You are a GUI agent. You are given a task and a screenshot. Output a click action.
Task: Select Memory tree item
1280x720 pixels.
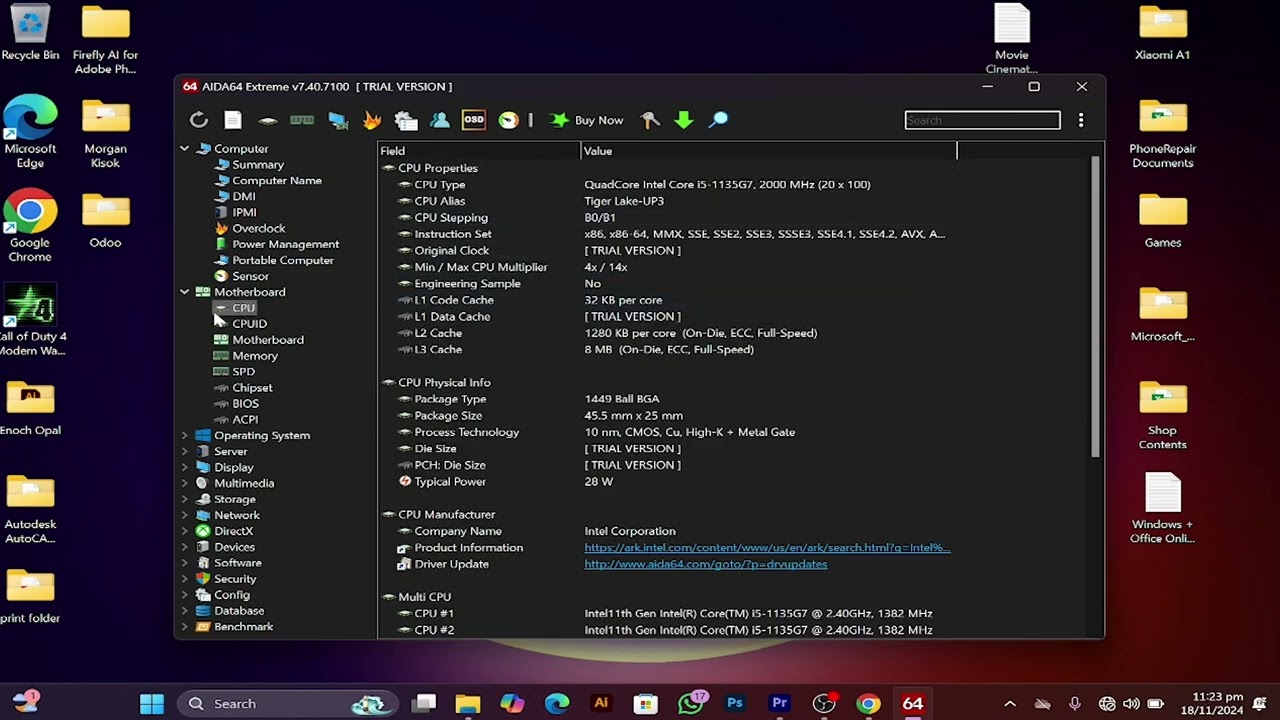point(255,356)
